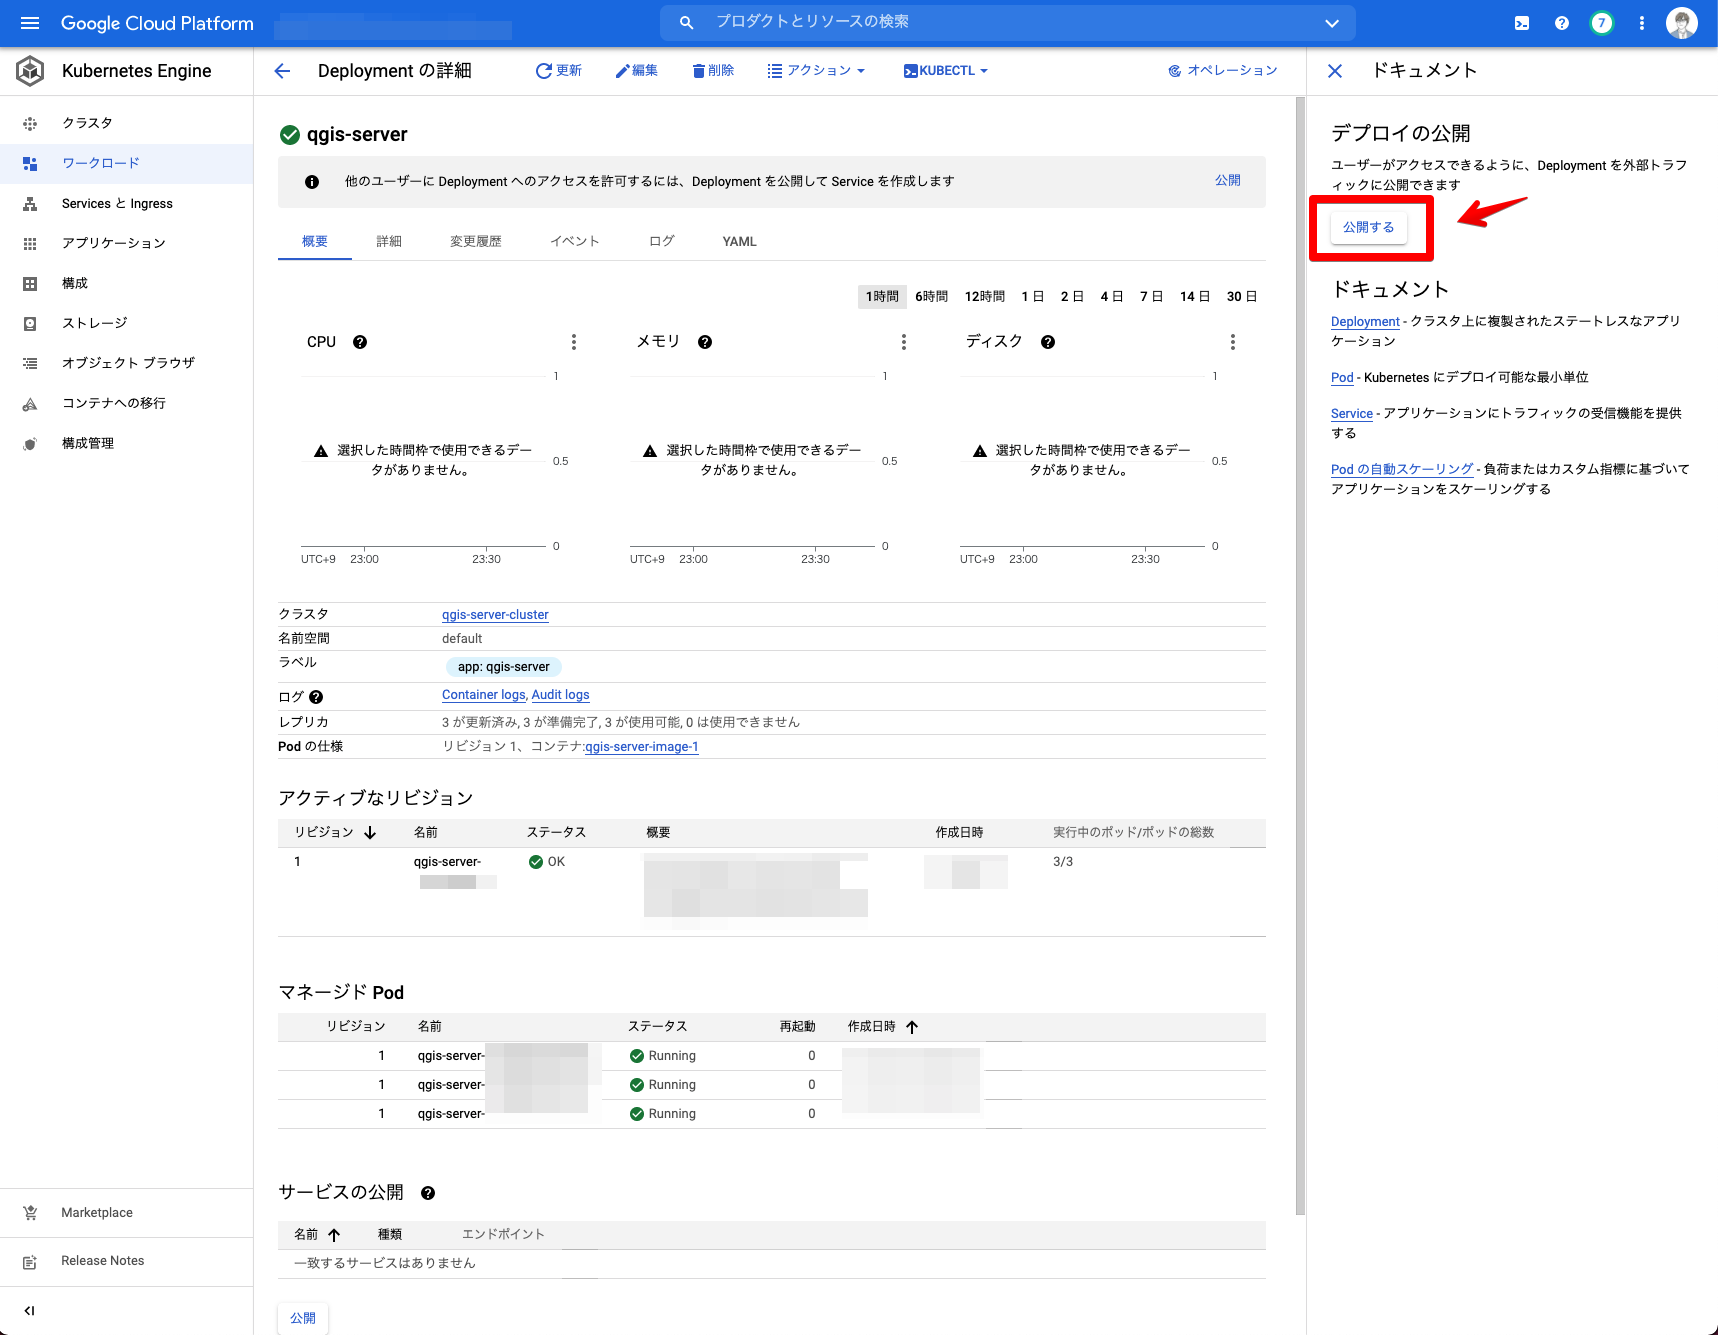
Task: Open オブジェクト ブラウザ in sidebar
Action: tap(126, 363)
